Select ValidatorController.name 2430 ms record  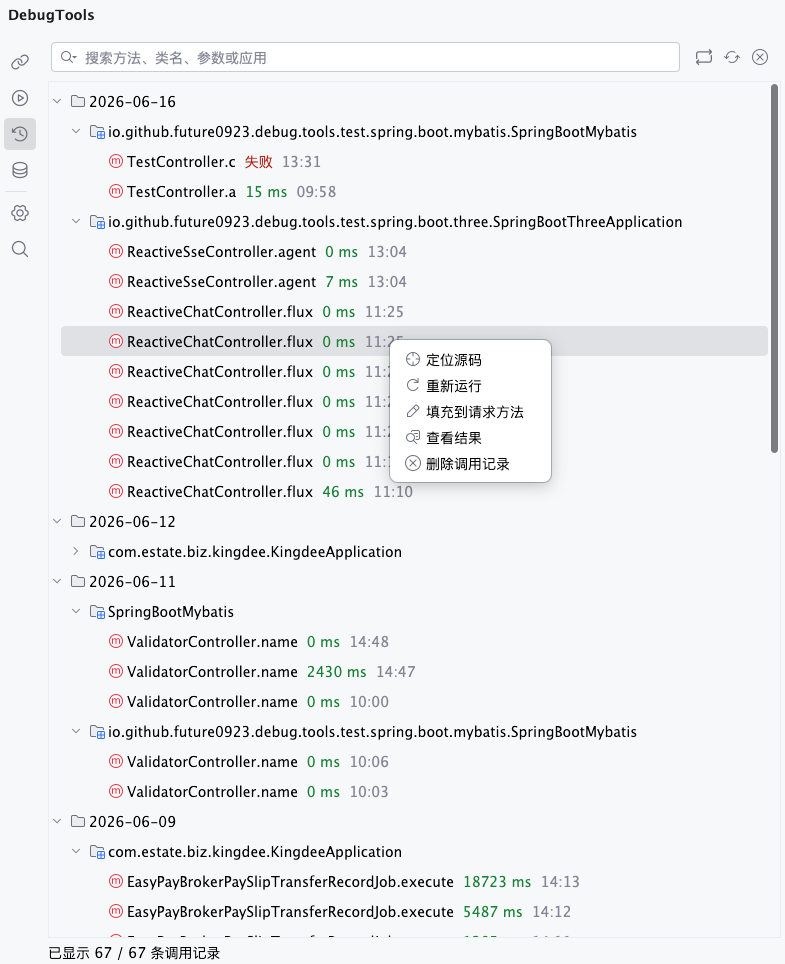[414, 672]
